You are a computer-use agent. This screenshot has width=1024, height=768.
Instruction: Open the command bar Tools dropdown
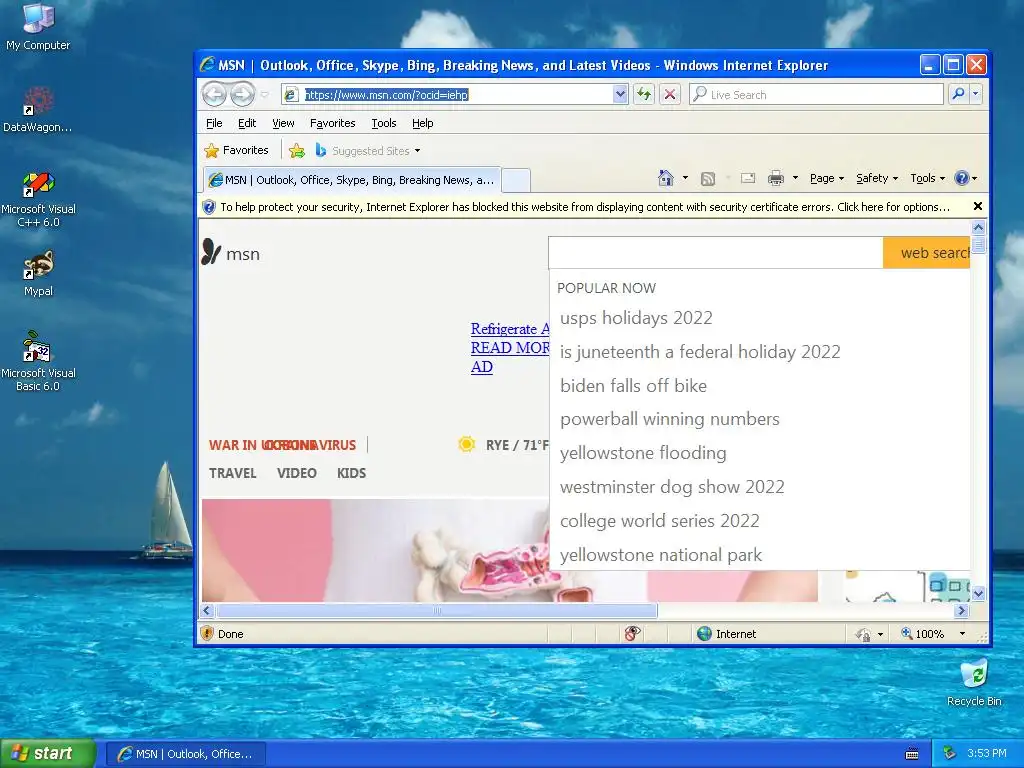coord(927,178)
